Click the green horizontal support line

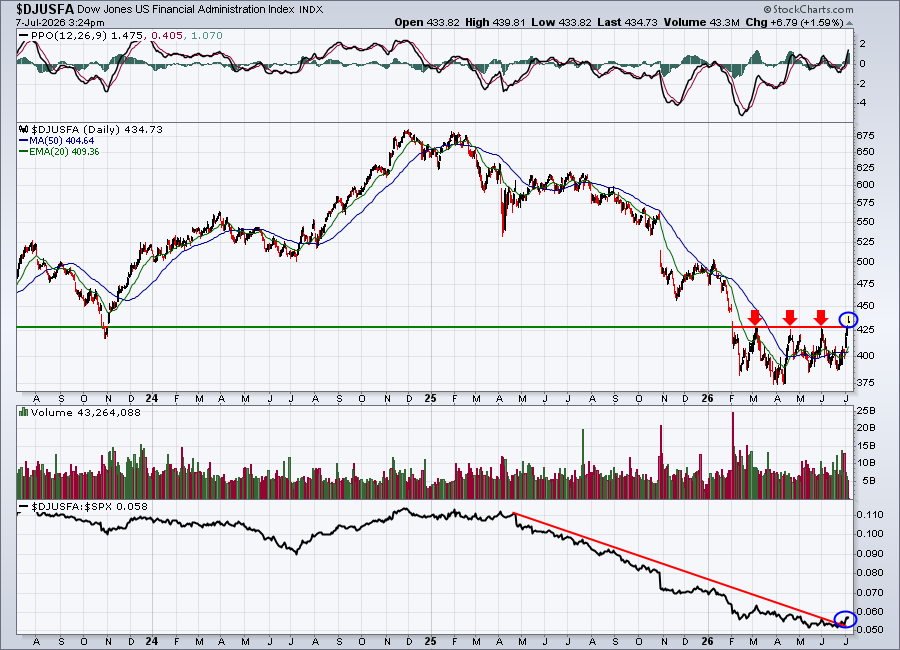373,327
